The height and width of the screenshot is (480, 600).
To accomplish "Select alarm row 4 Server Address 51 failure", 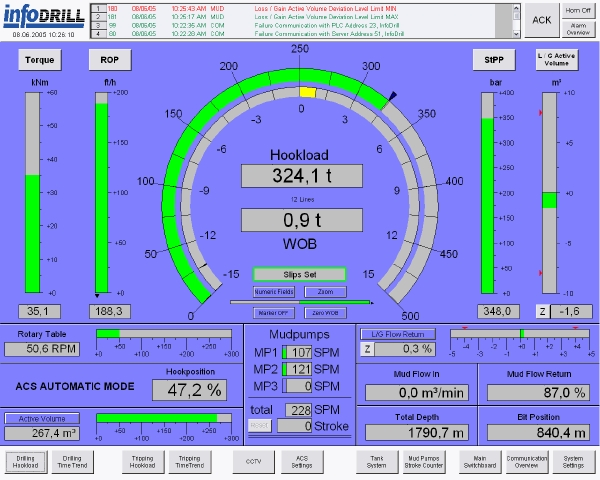I will 293,34.
